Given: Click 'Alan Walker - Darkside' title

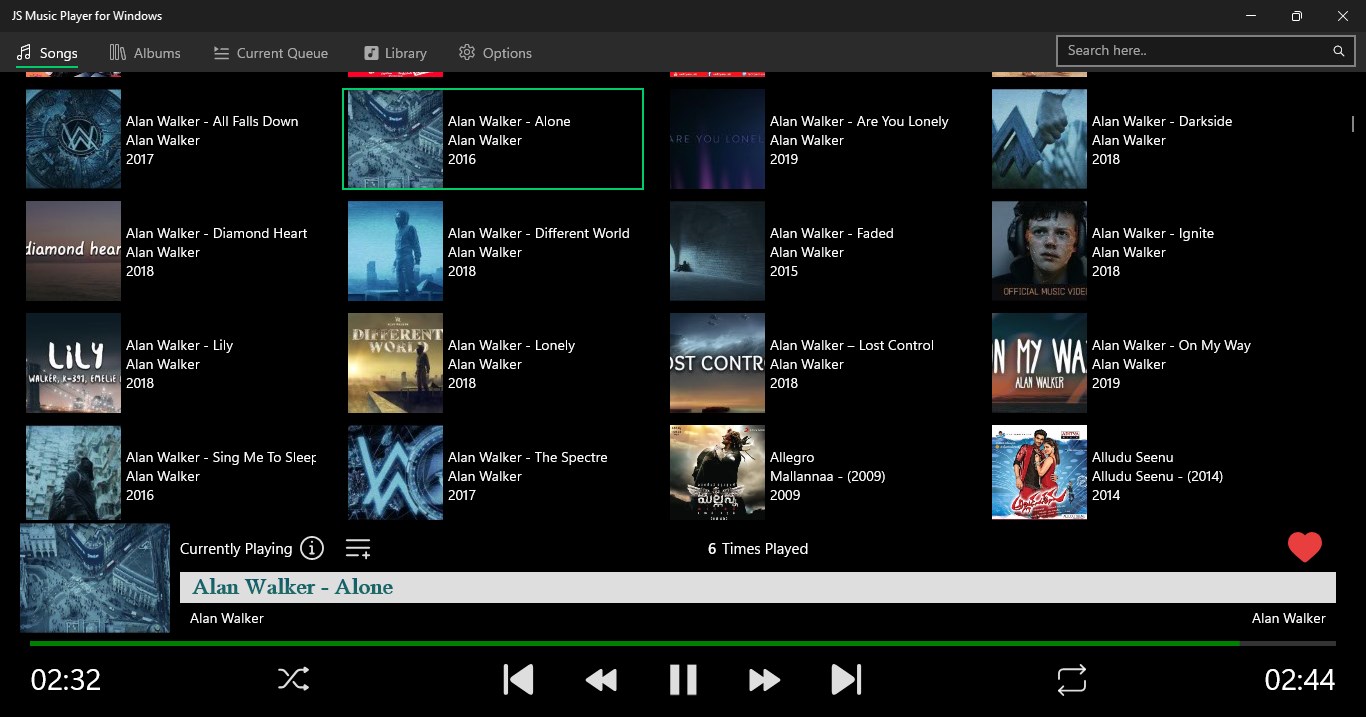Looking at the screenshot, I should tap(1162, 121).
